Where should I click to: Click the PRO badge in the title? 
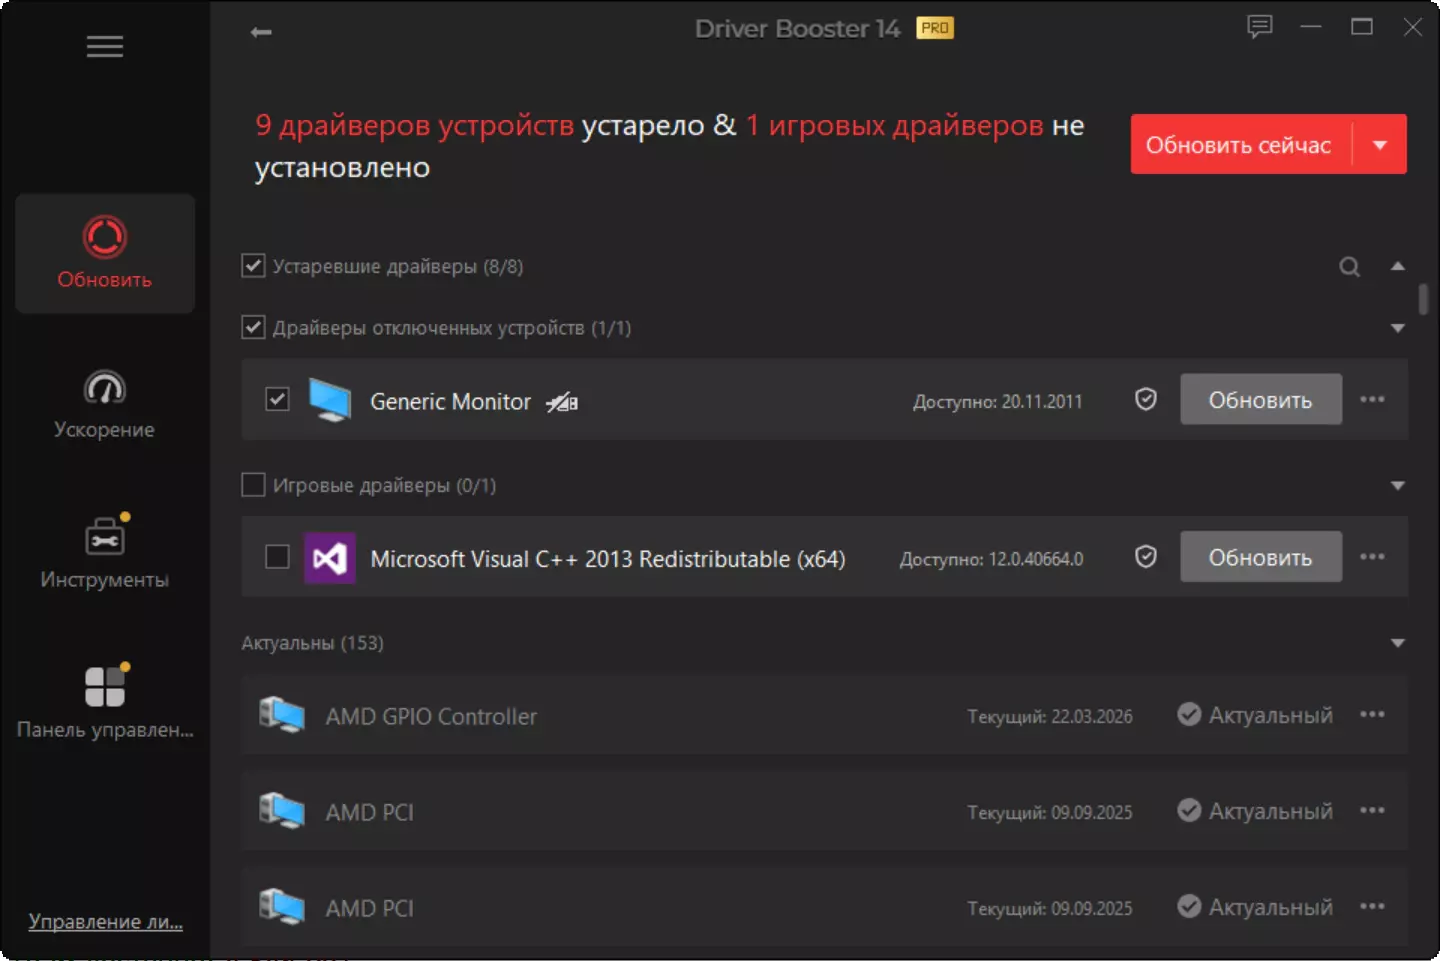(x=935, y=28)
